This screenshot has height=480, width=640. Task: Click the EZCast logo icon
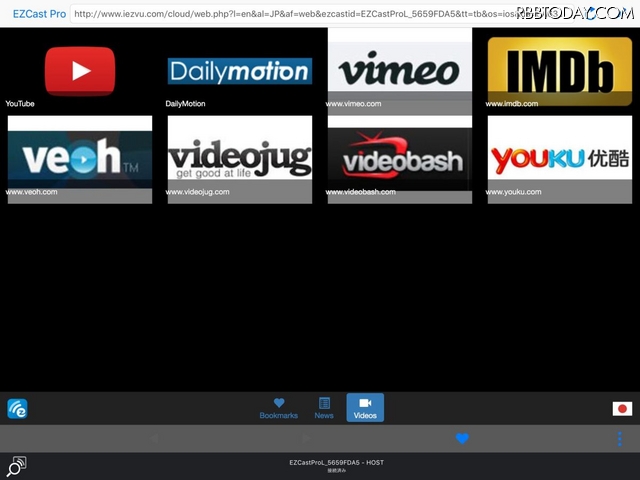[18, 409]
